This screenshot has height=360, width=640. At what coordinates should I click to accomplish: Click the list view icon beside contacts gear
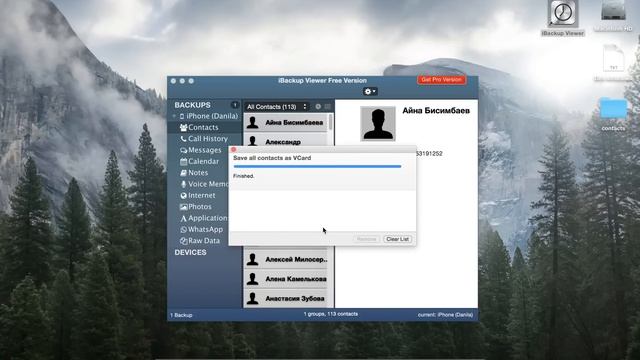point(327,107)
